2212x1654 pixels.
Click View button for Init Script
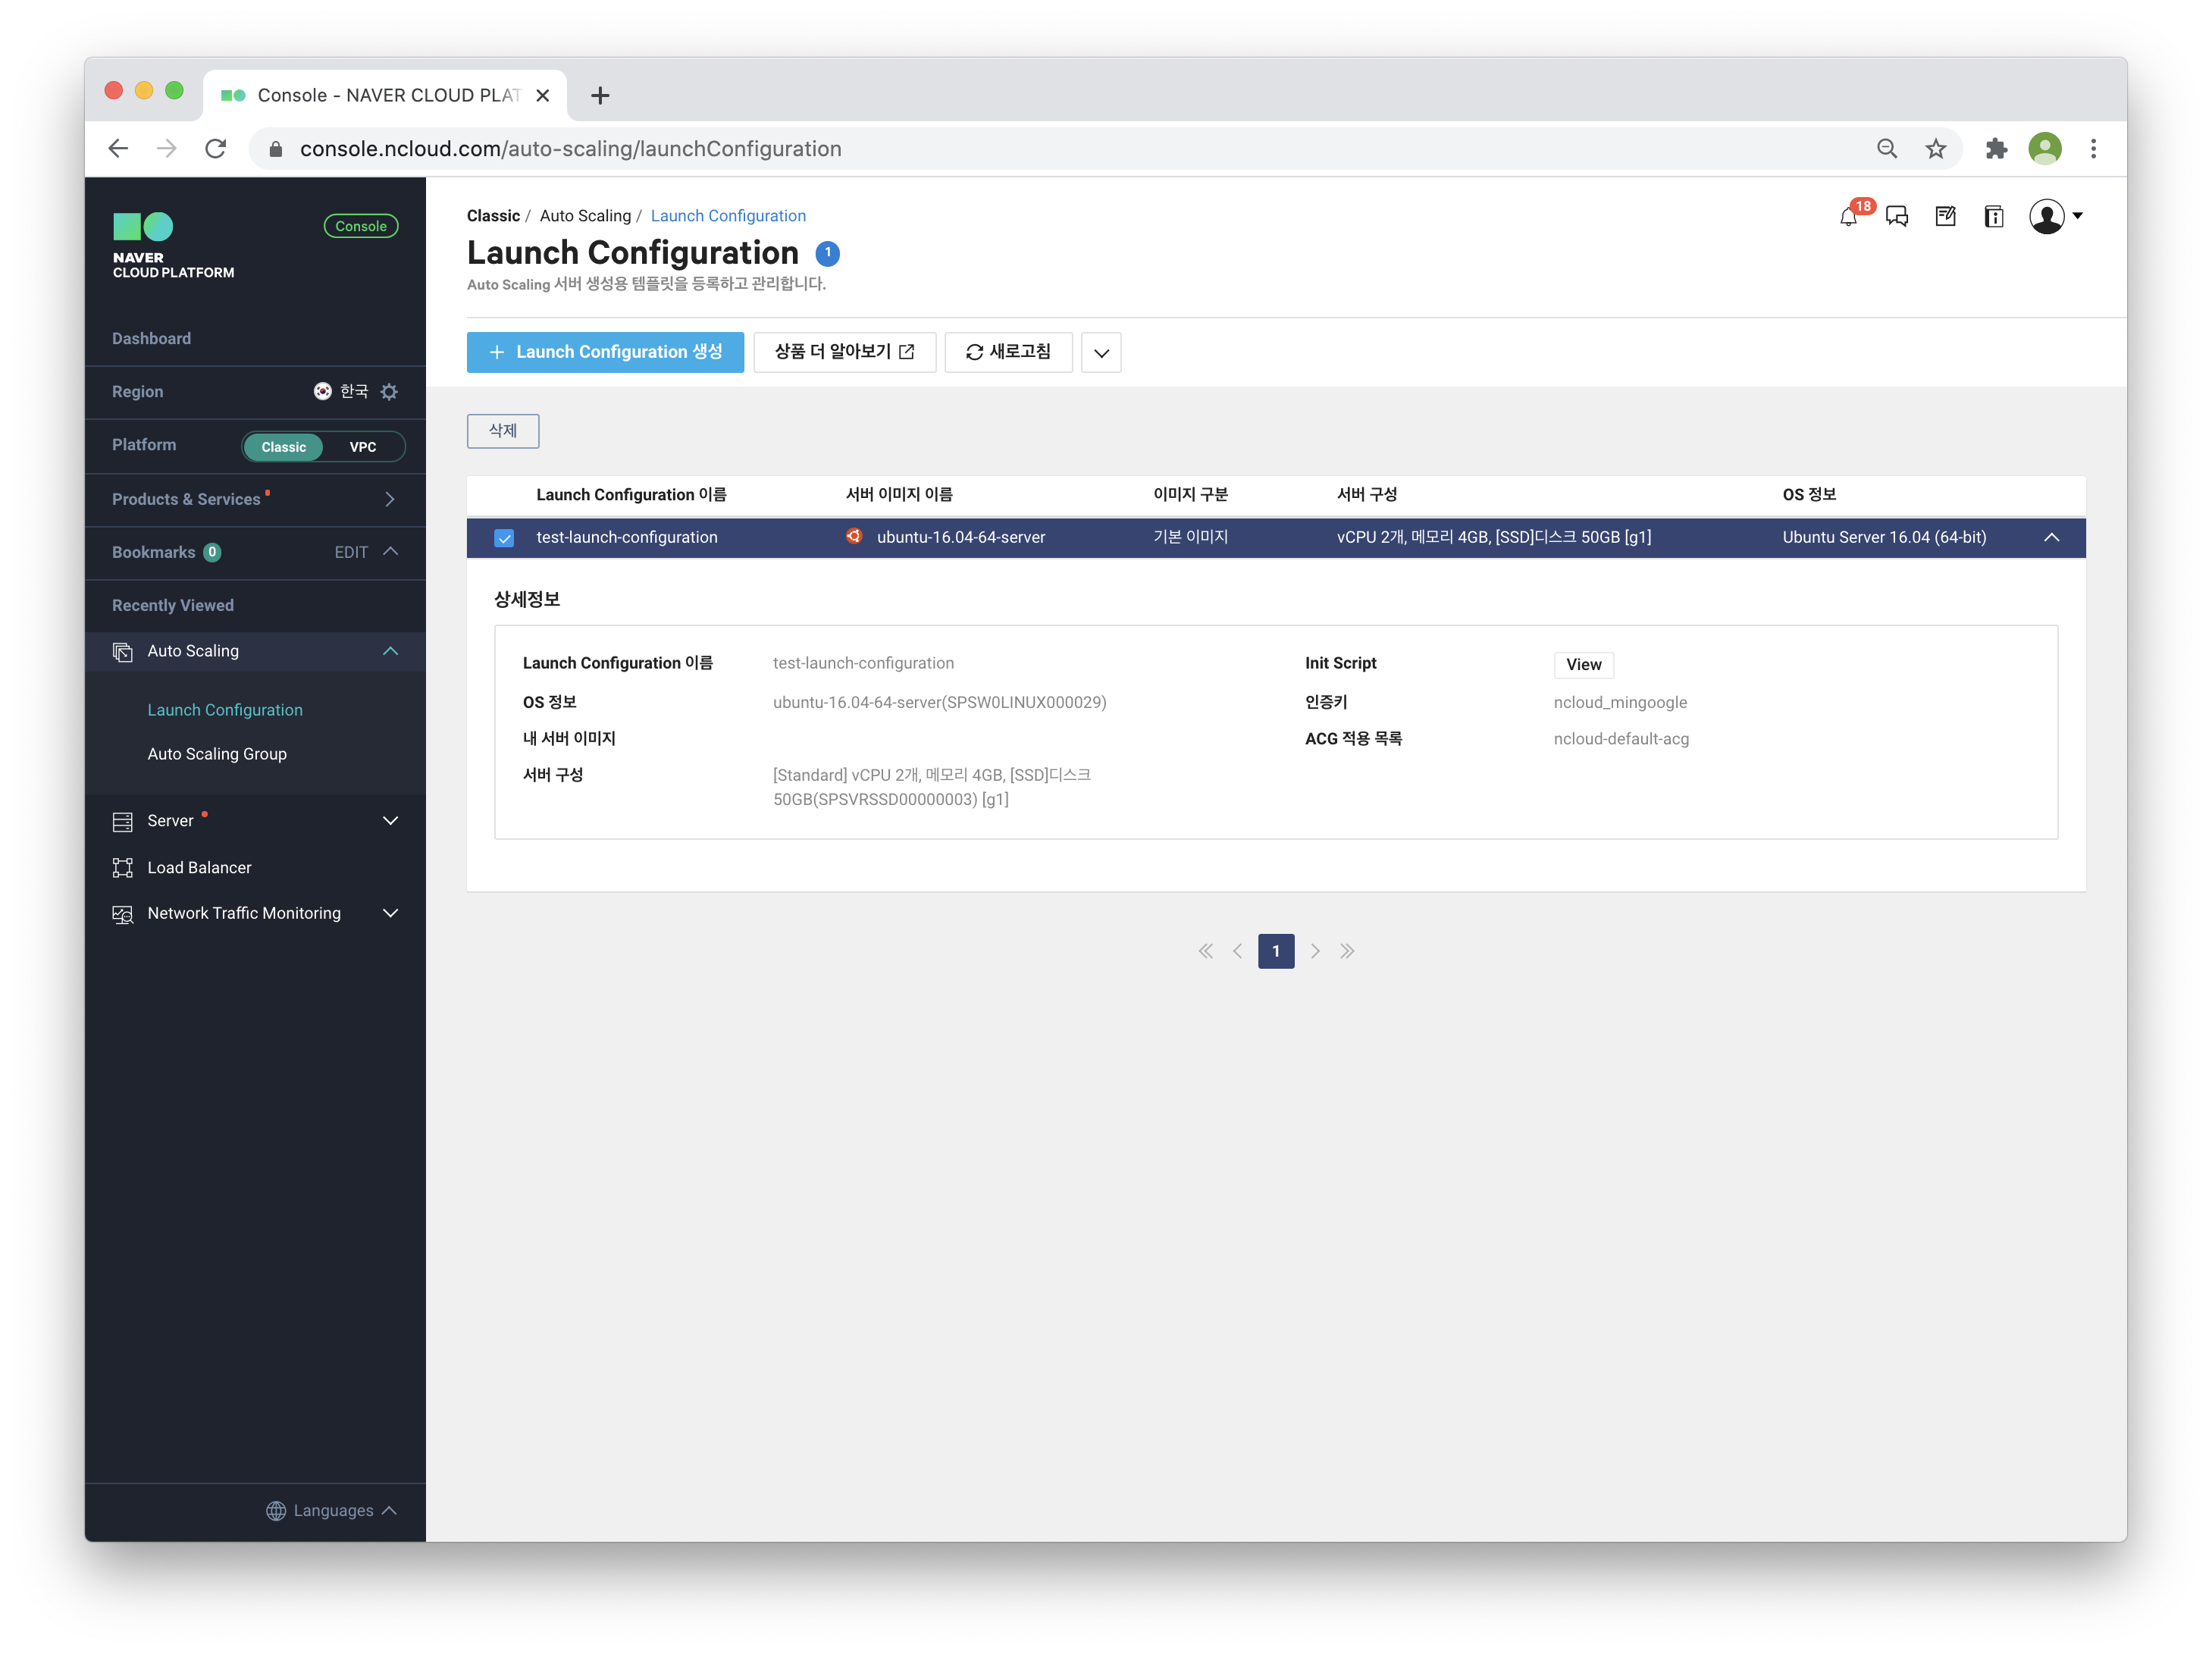click(1583, 665)
